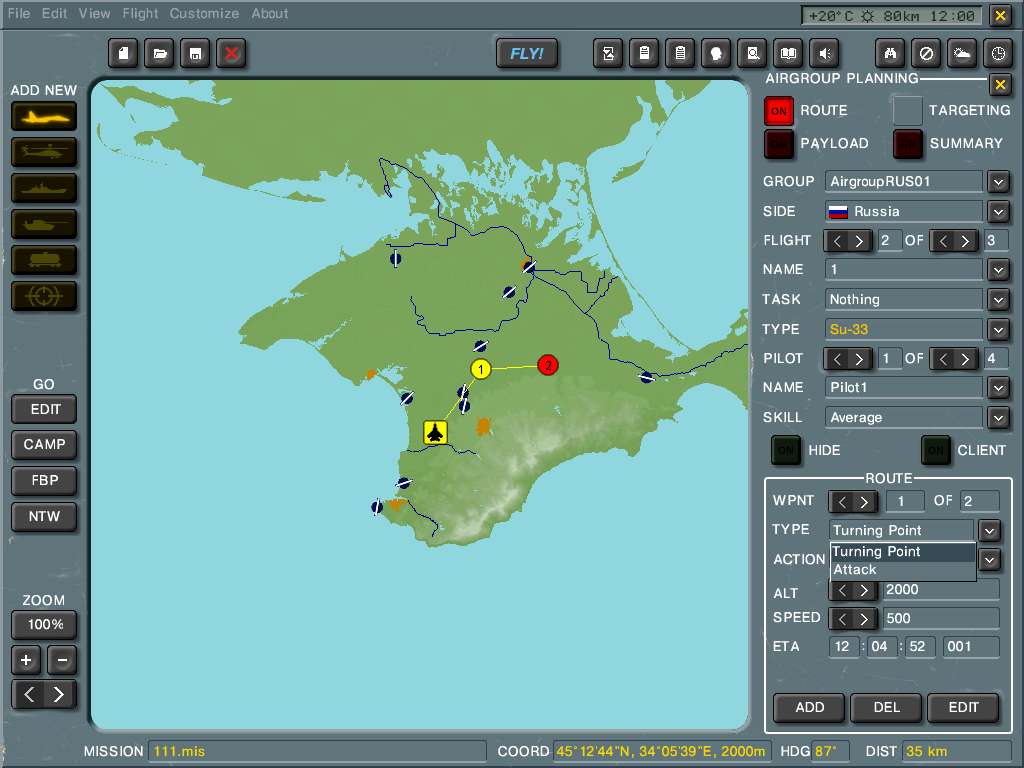Click red waypoint 2 on map
1024x768 pixels.
point(547,365)
